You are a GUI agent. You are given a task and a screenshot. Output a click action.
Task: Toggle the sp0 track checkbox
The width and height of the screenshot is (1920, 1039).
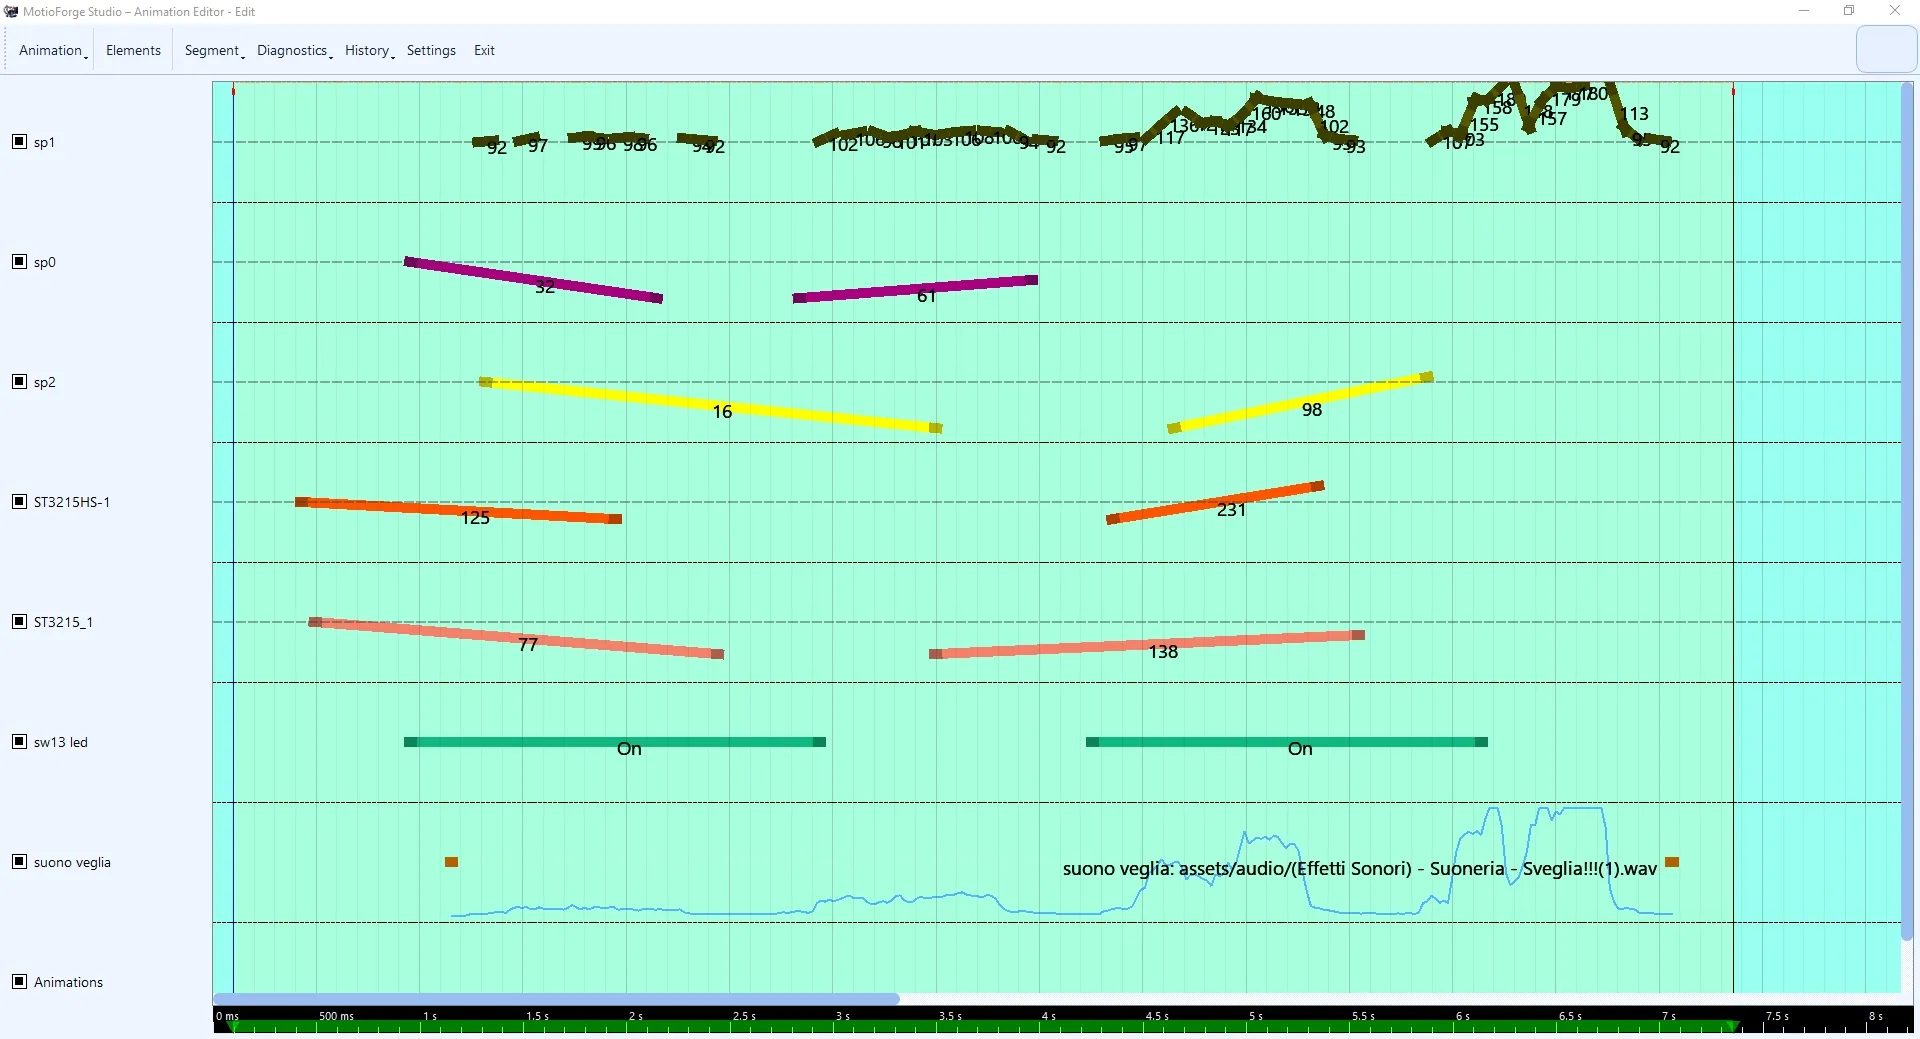click(19, 261)
